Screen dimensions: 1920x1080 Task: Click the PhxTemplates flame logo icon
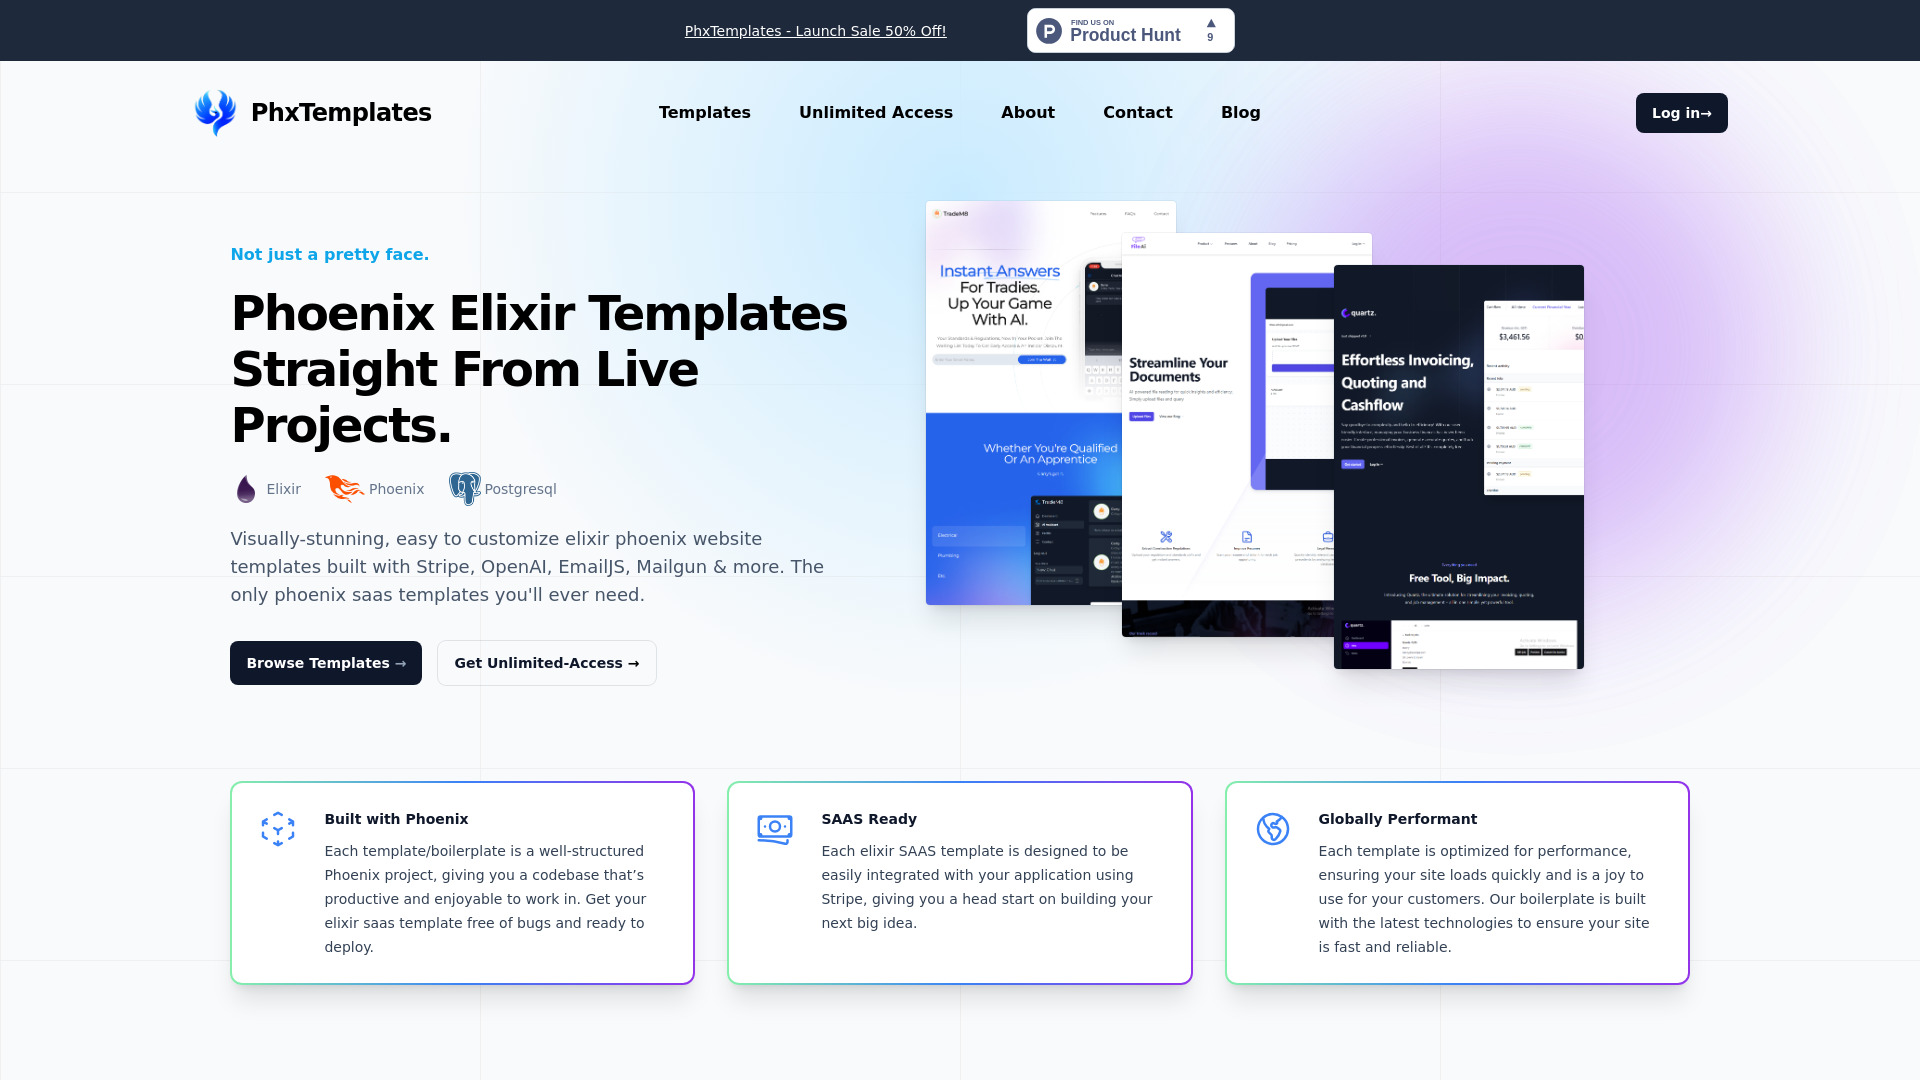[x=214, y=112]
